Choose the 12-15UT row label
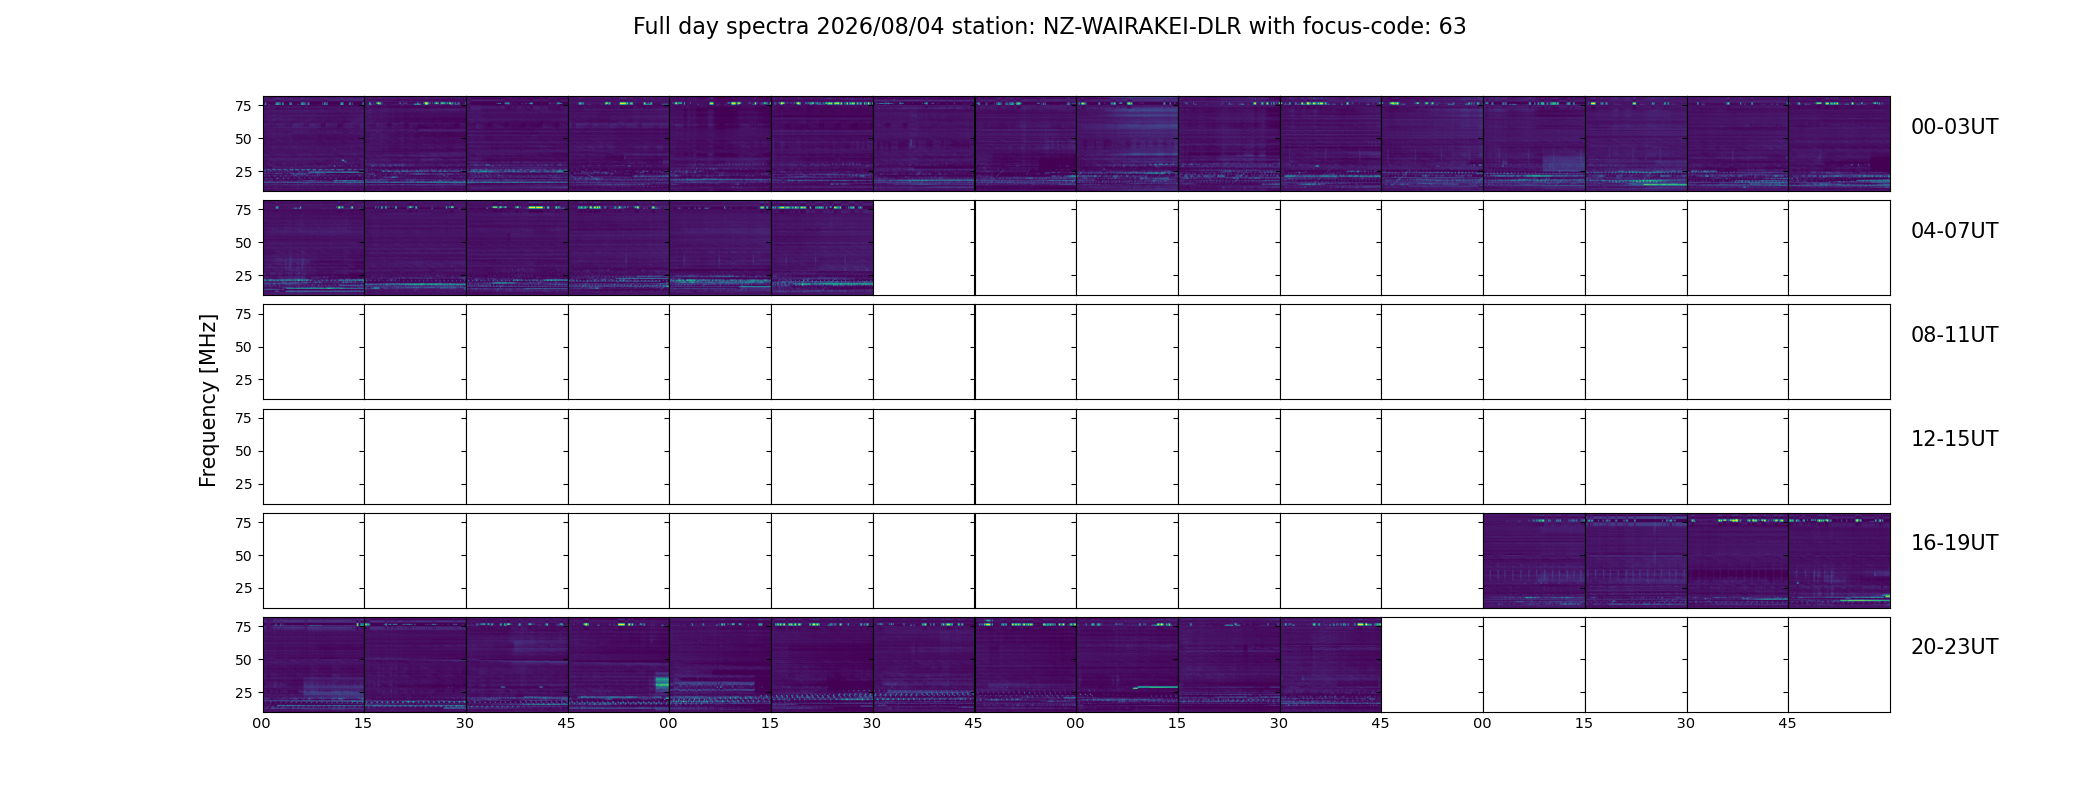The image size is (2100, 800). click(x=1954, y=439)
